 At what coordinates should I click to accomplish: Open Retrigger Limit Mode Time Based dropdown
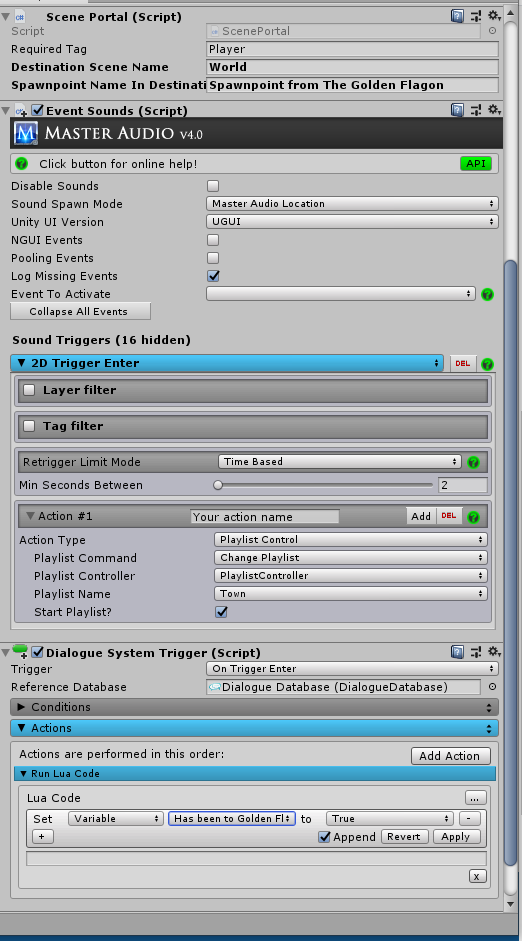[340, 461]
